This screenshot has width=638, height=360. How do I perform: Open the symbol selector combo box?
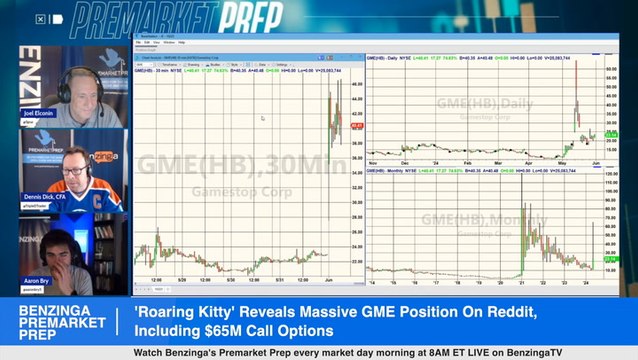[144, 65]
